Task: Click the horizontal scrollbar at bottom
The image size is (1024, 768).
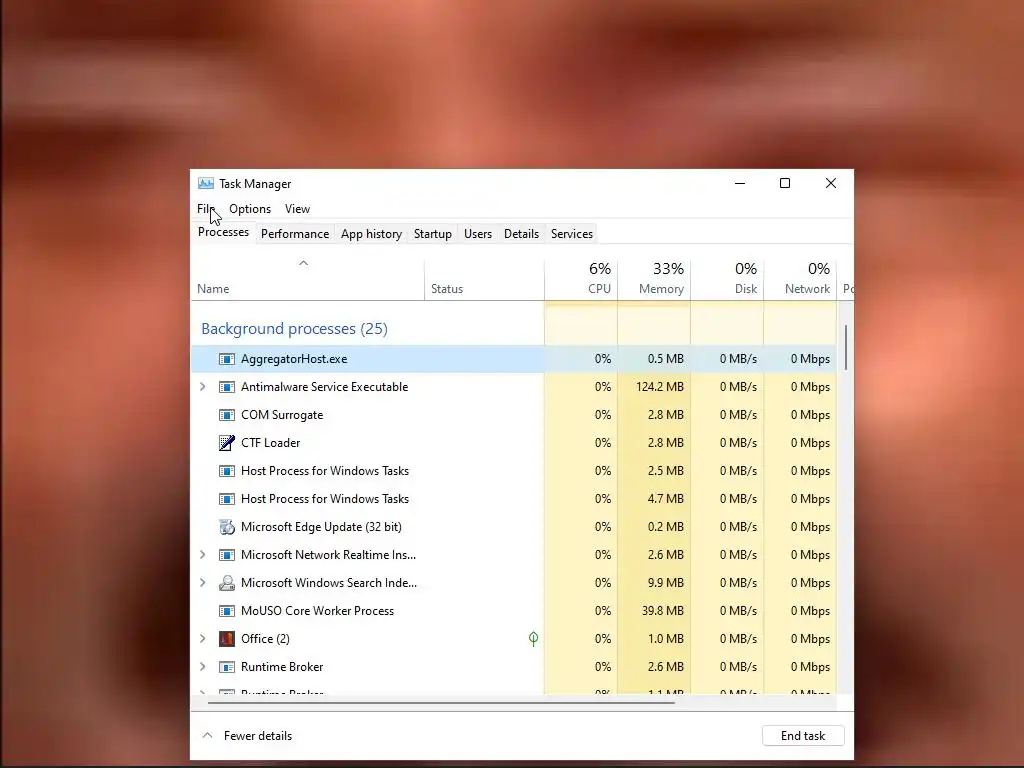Action: click(x=441, y=703)
